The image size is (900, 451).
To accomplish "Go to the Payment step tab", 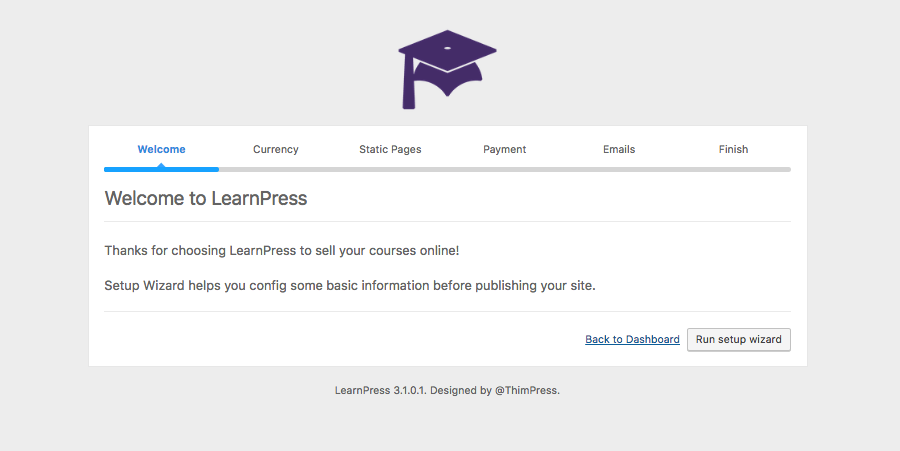I will click(x=504, y=149).
